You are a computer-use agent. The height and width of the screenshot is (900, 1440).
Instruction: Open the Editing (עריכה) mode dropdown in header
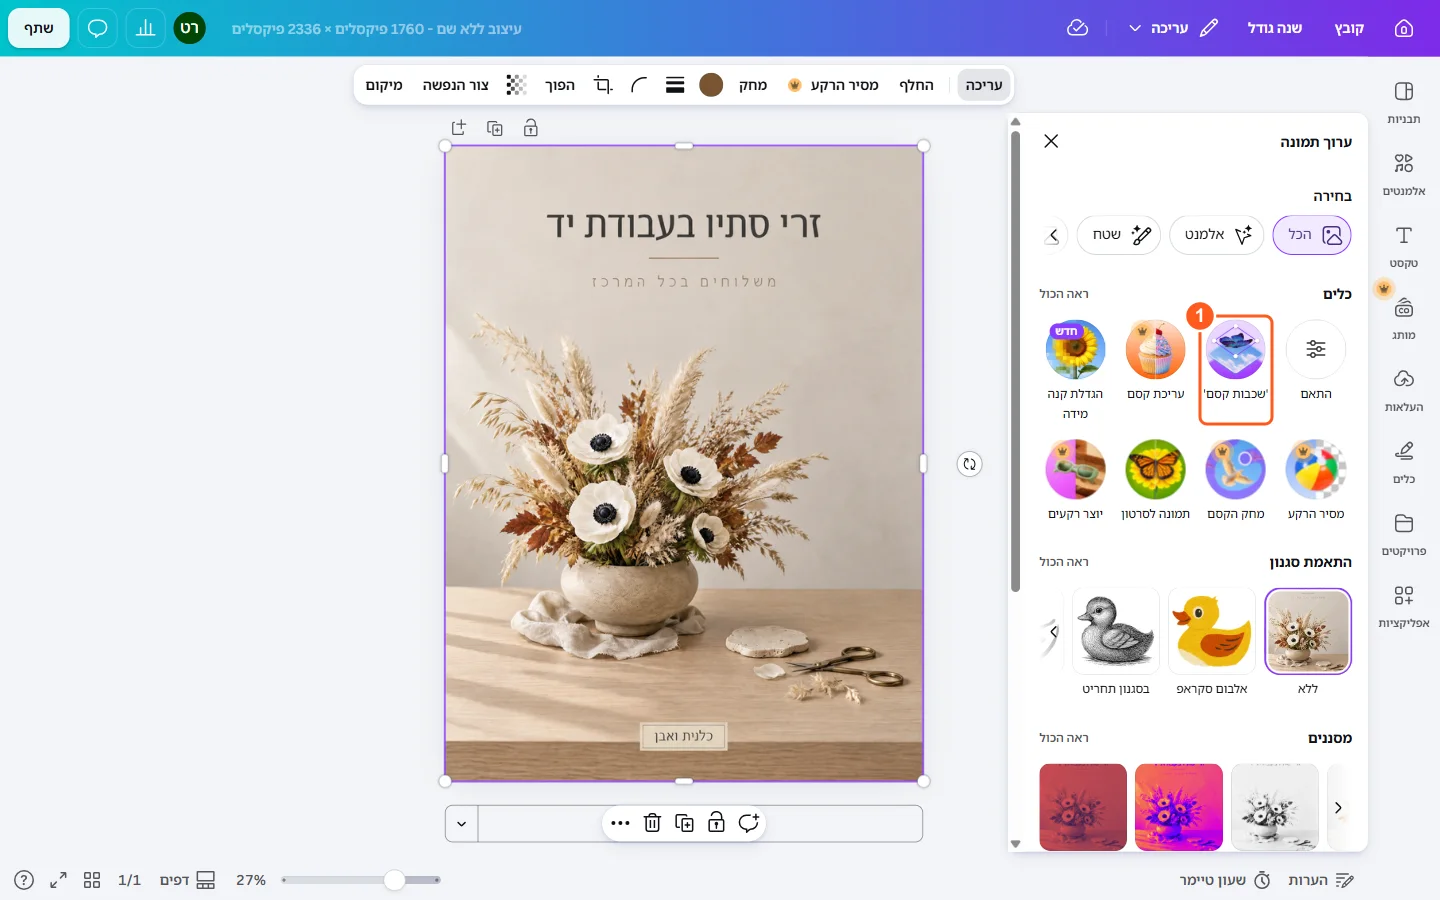[x=1173, y=28]
